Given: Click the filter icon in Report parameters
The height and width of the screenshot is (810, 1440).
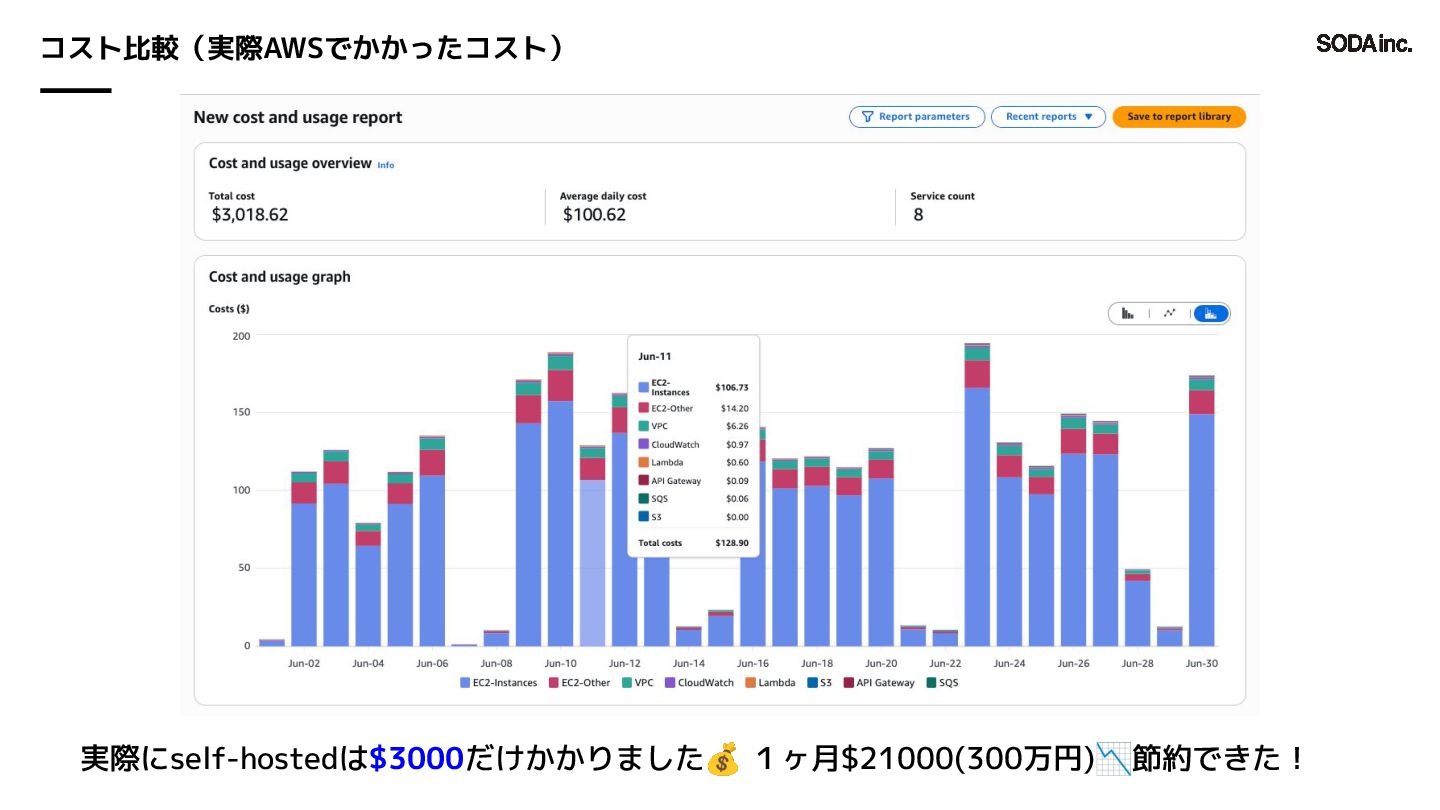Looking at the screenshot, I should click(868, 117).
